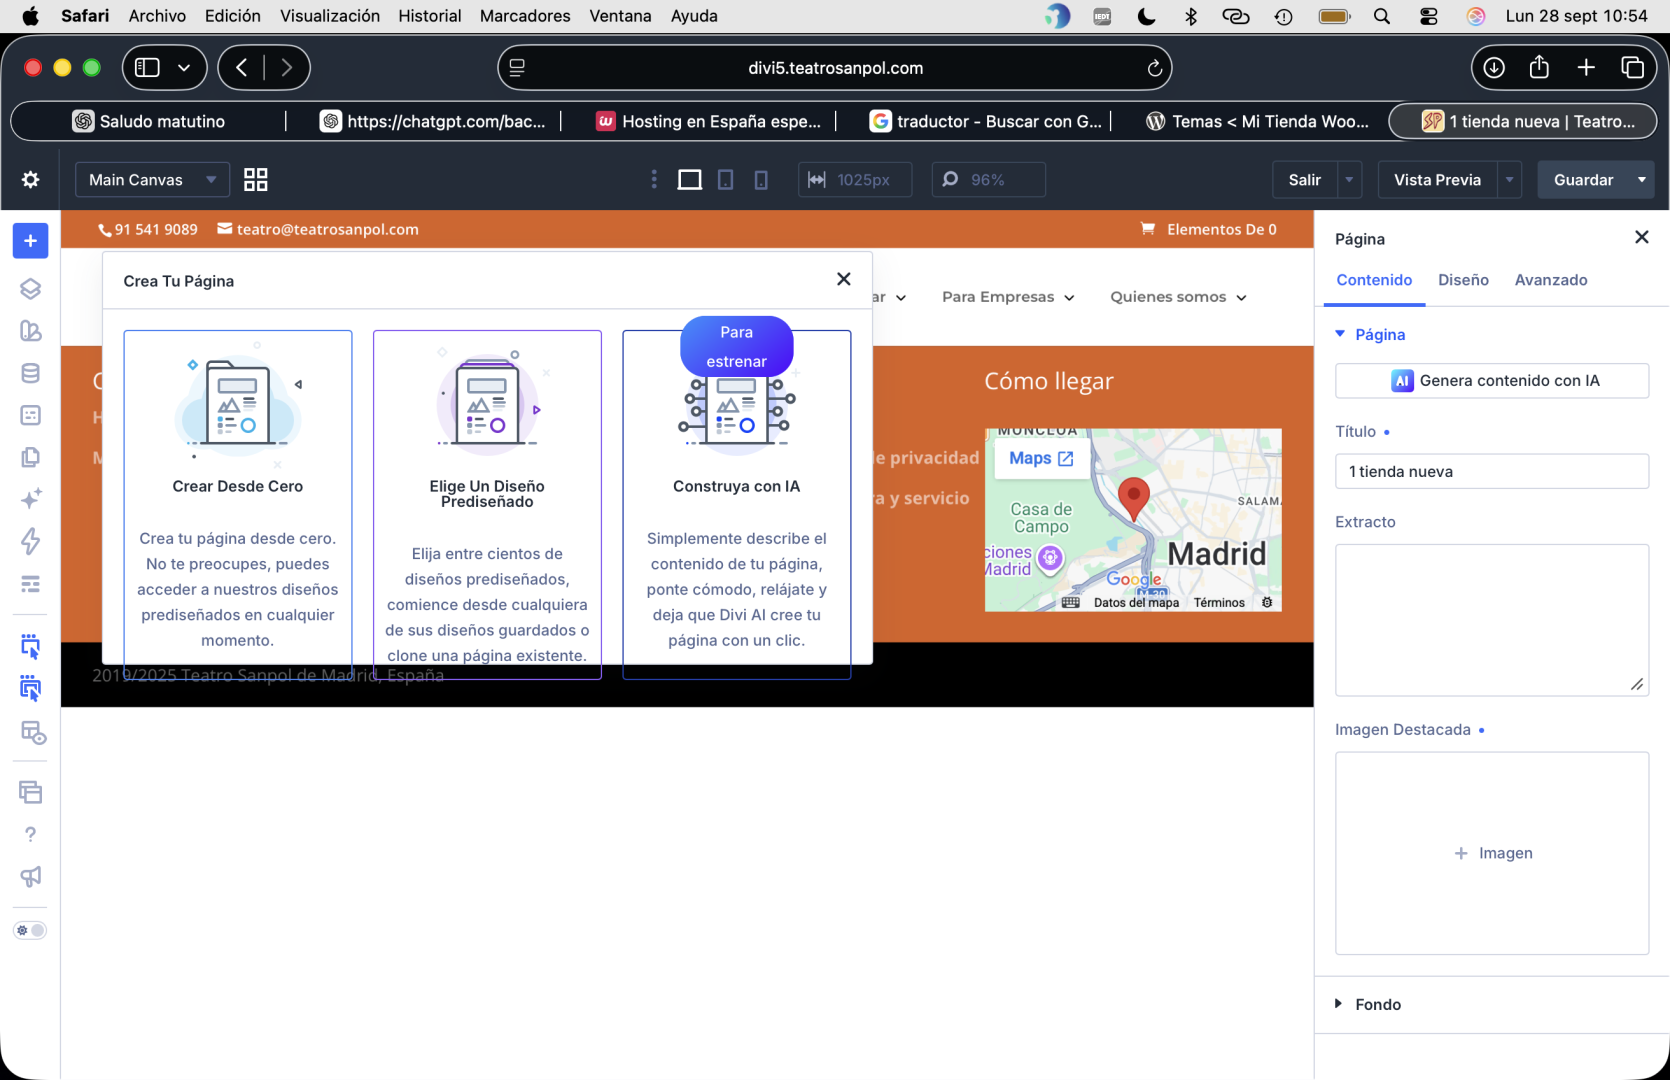Select the phone view icon
This screenshot has width=1670, height=1080.
[x=761, y=180]
